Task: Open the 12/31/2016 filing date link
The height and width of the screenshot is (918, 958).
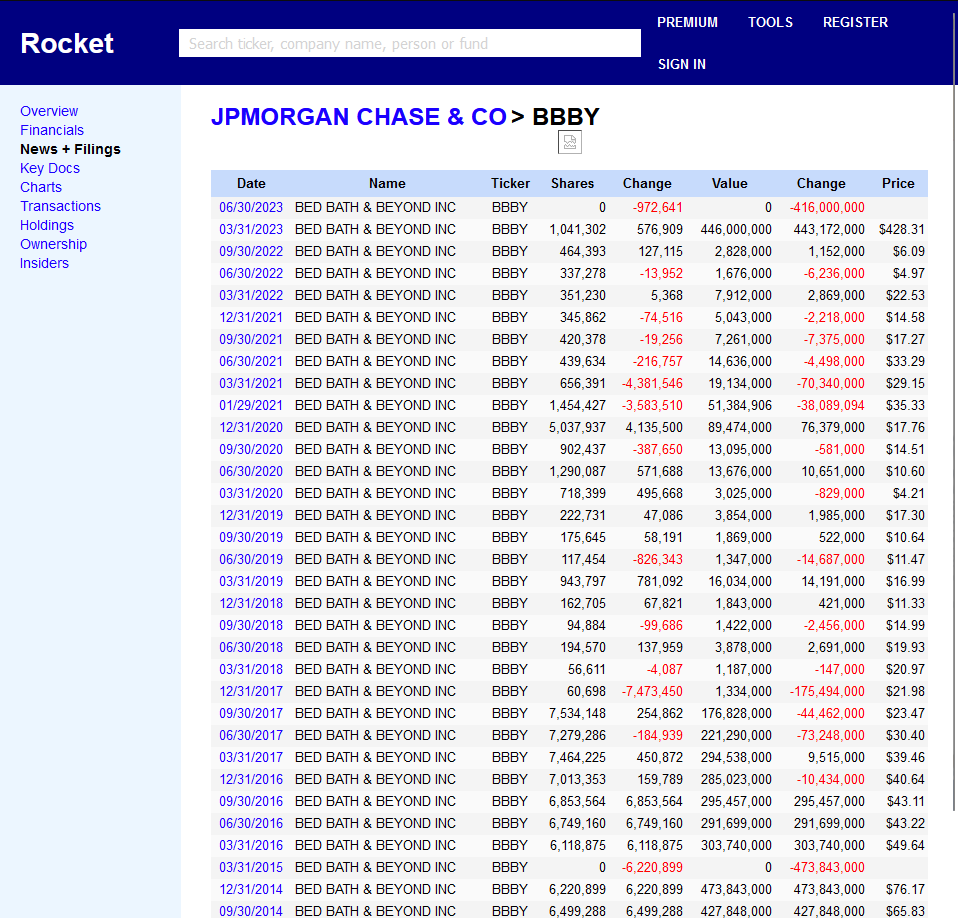Action: click(x=251, y=779)
